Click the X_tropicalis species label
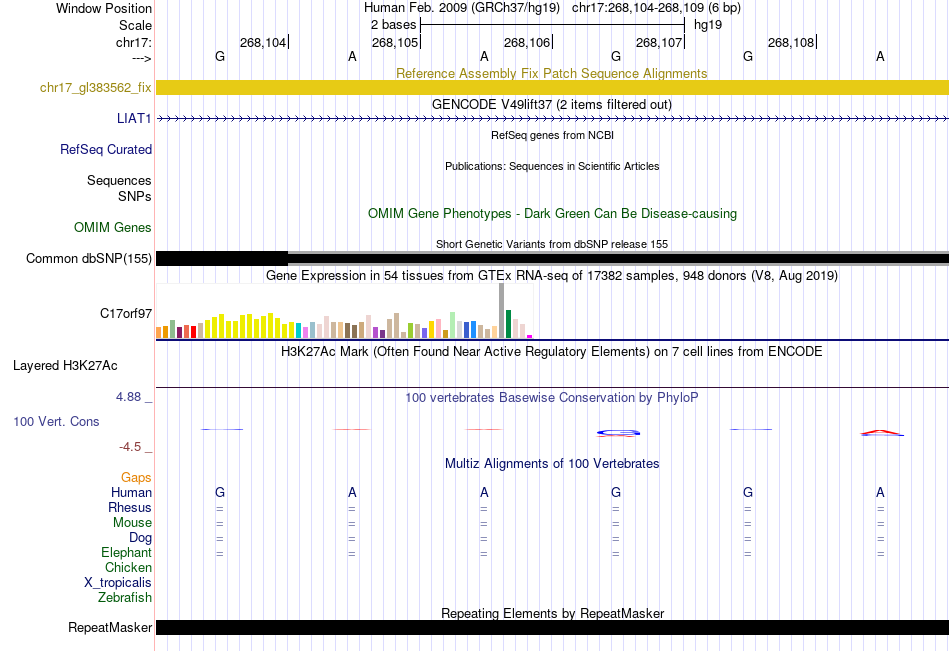 [118, 583]
